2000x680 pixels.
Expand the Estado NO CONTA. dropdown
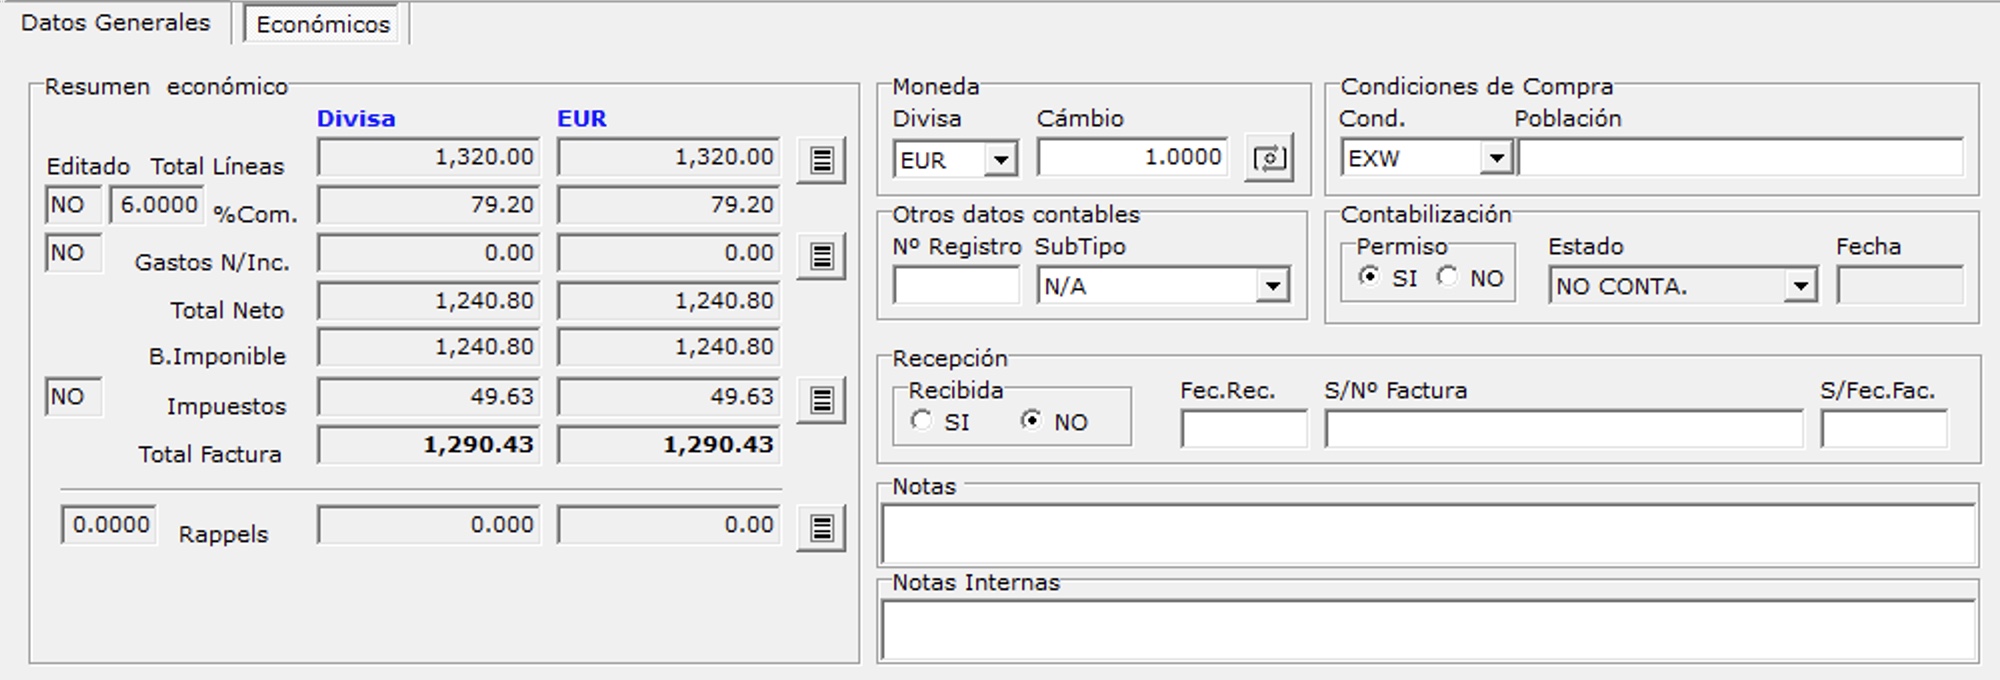click(1800, 287)
